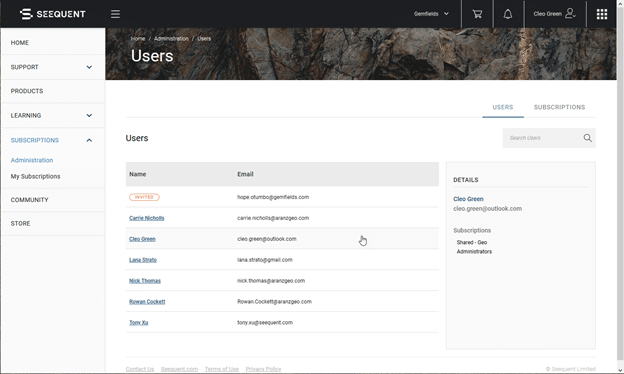Select the Users tab
Image resolution: width=624 pixels, height=374 pixels.
[503, 107]
